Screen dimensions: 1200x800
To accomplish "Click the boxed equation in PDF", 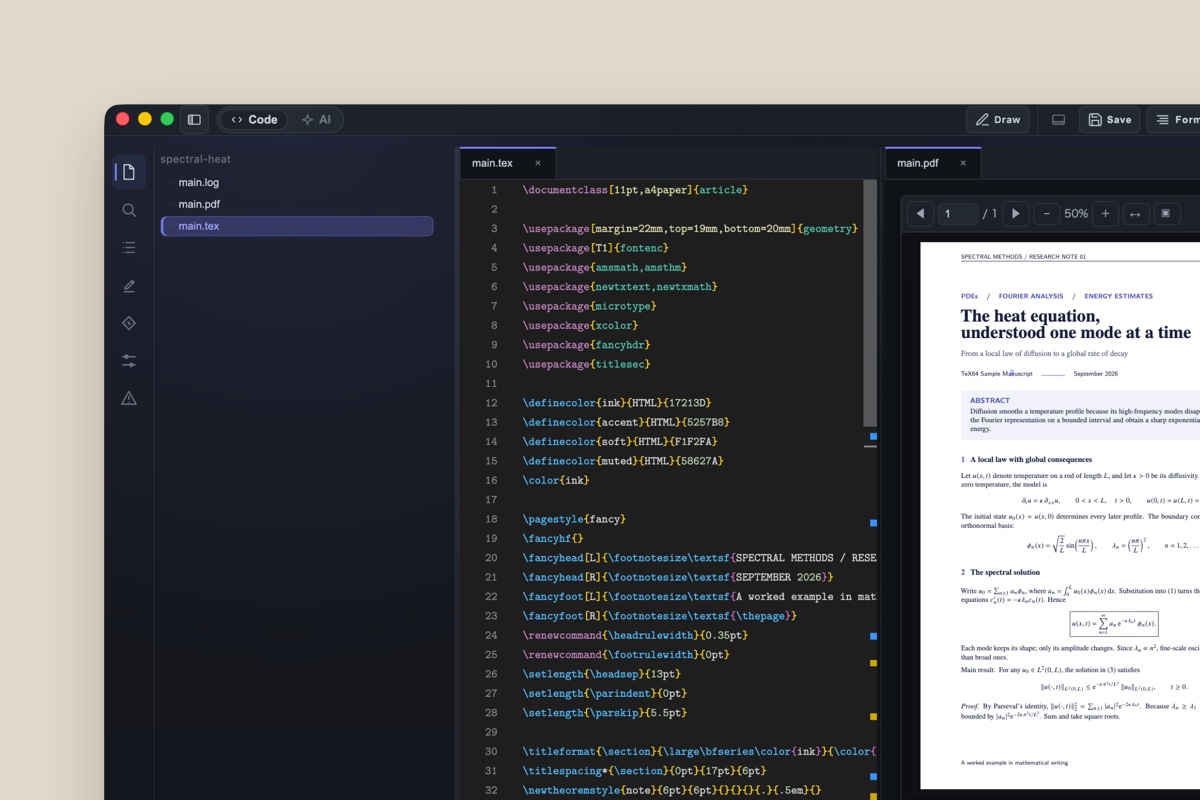I will tap(1114, 624).
